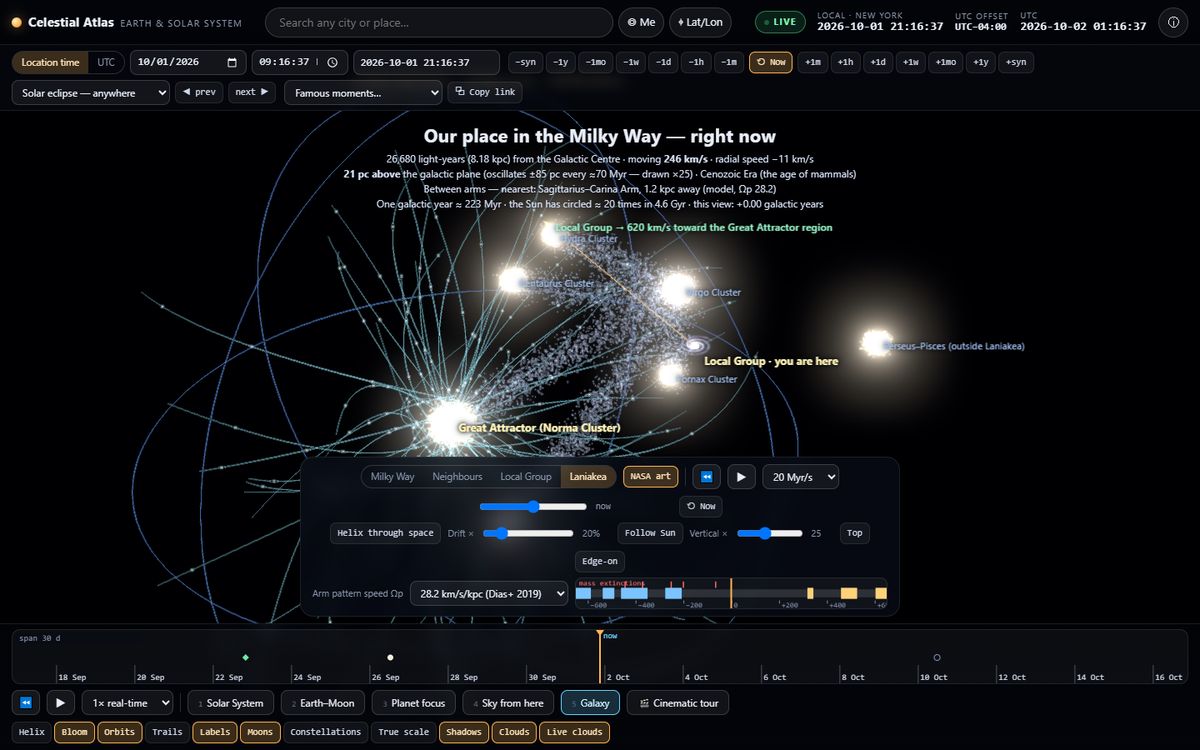Turn off Orbits display
Screen dimensions: 1200x750
(x=119, y=732)
